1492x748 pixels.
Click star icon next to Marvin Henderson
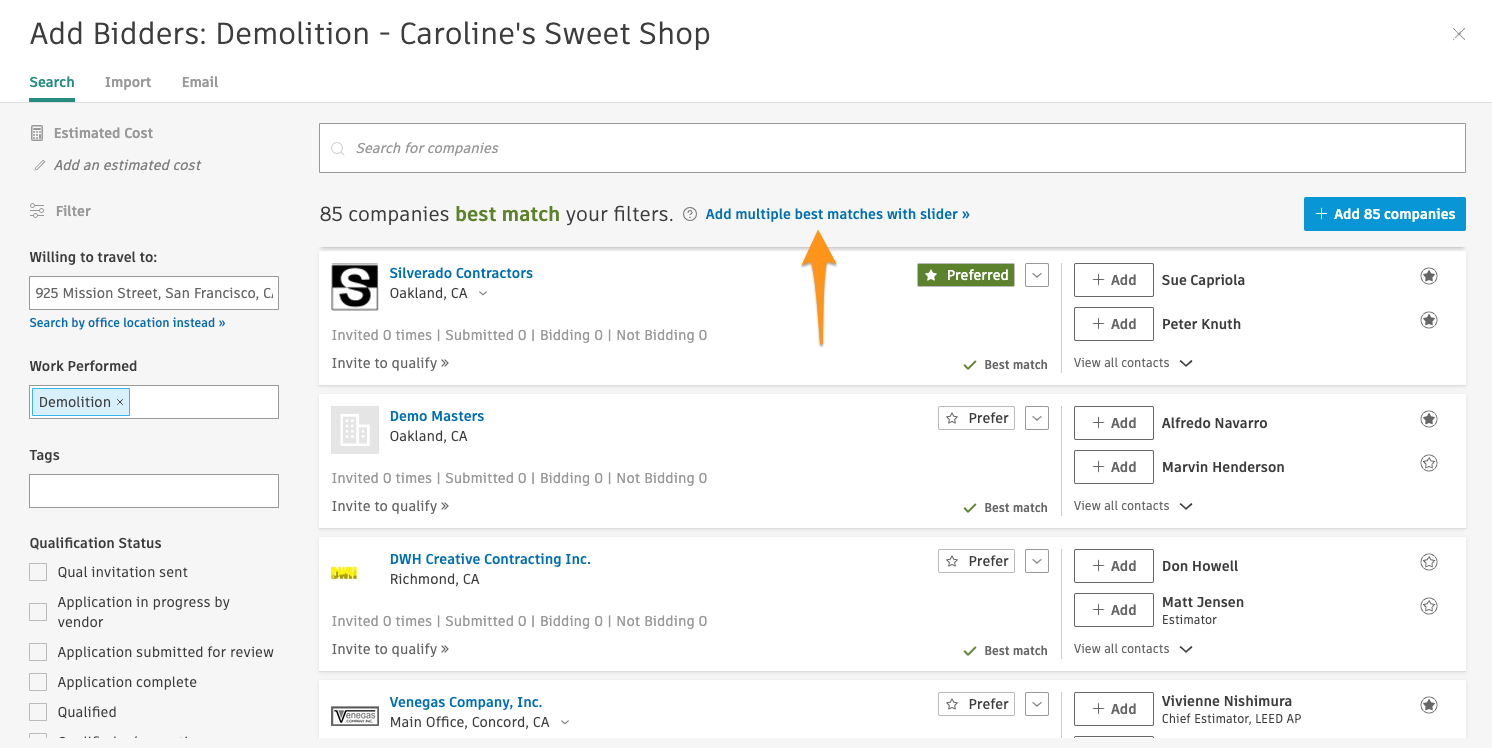pos(1429,463)
